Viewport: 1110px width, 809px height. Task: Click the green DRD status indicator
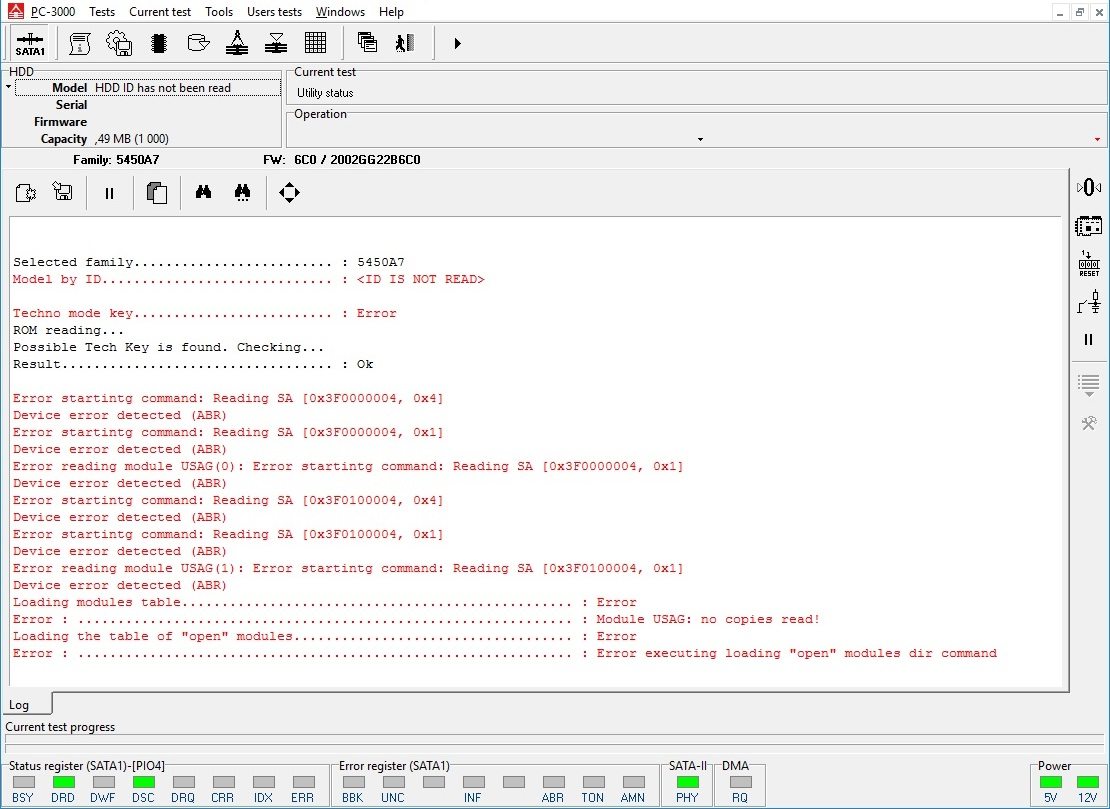[x=63, y=782]
